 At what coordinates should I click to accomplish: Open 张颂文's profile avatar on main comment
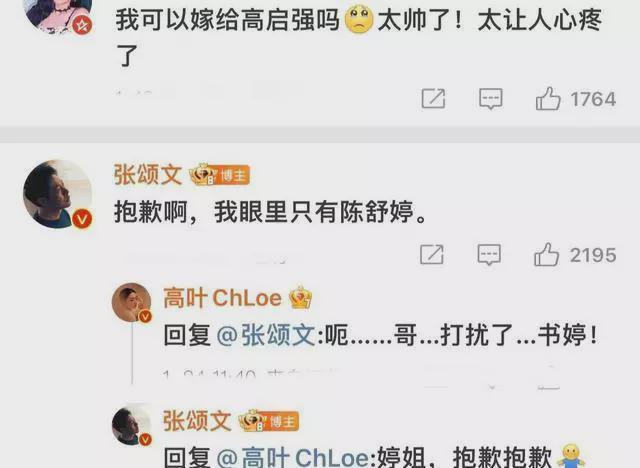click(58, 194)
